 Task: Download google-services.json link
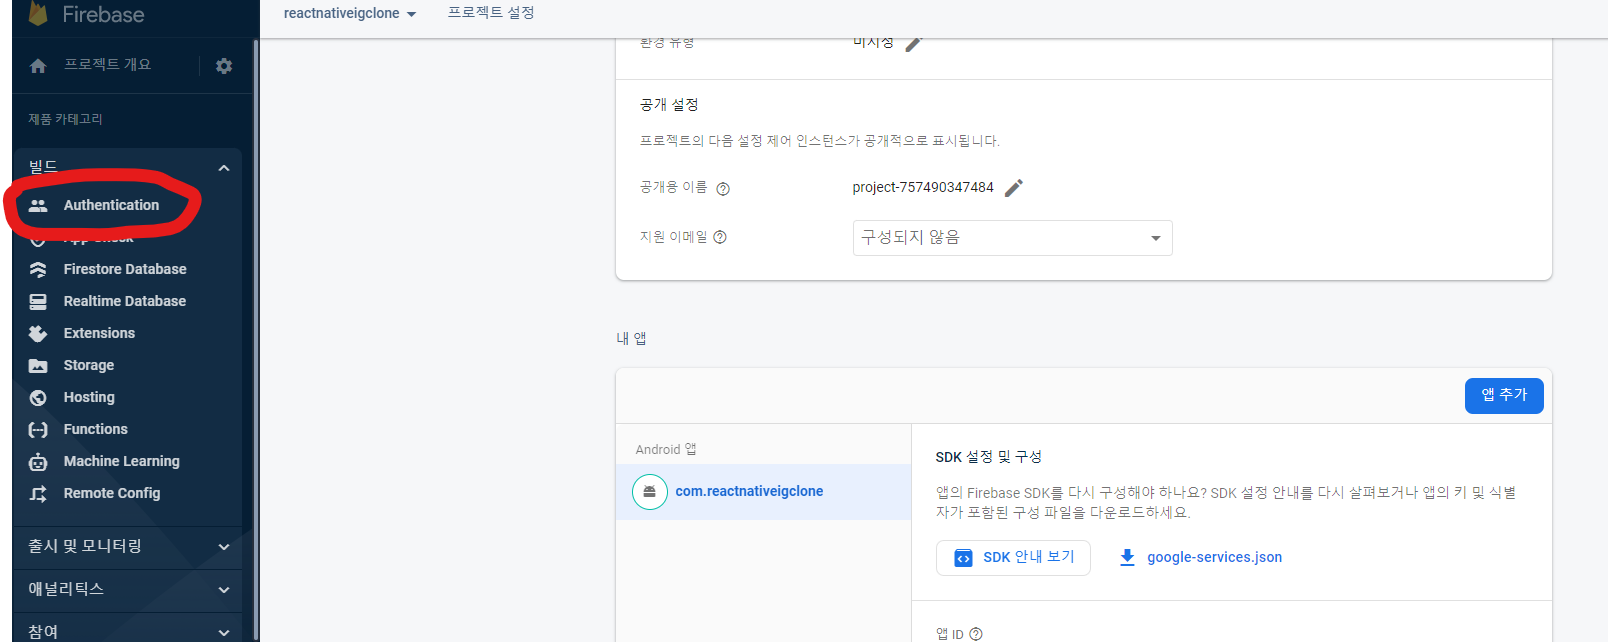tap(1214, 557)
